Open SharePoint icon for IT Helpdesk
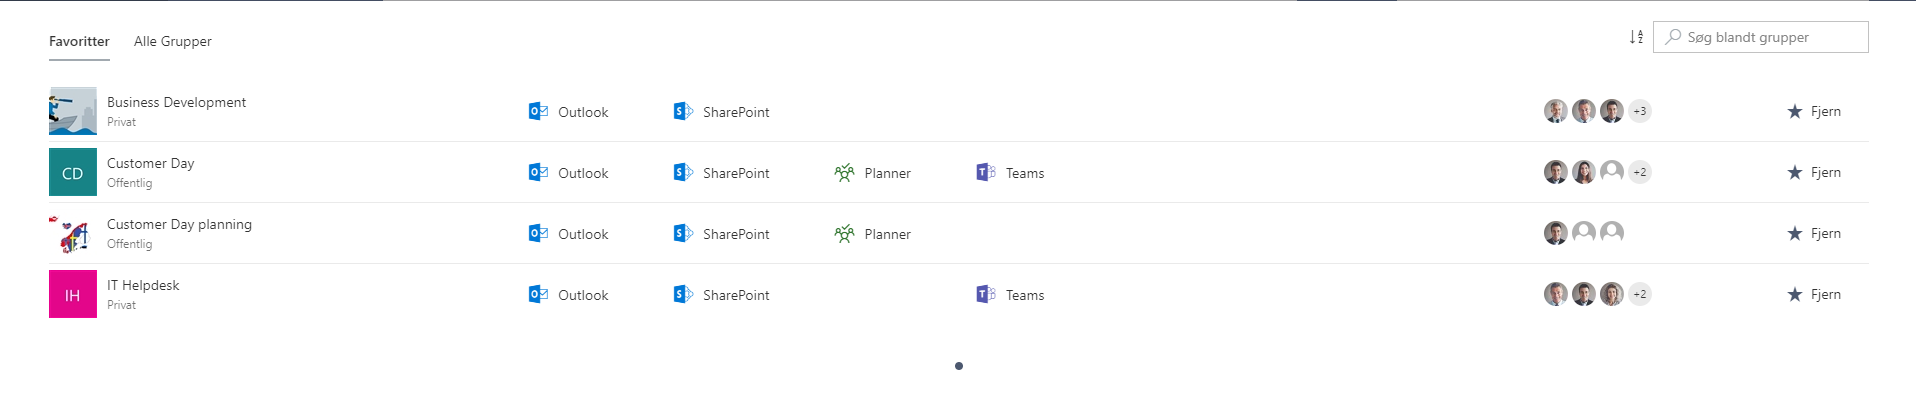 (683, 294)
